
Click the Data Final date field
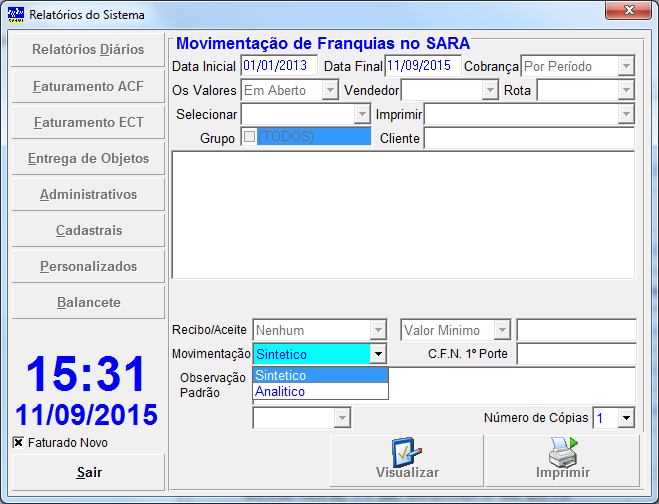pos(423,66)
